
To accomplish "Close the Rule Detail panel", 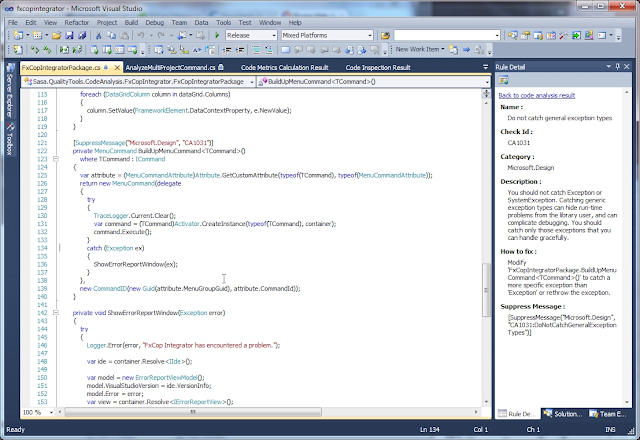I will 627,66.
